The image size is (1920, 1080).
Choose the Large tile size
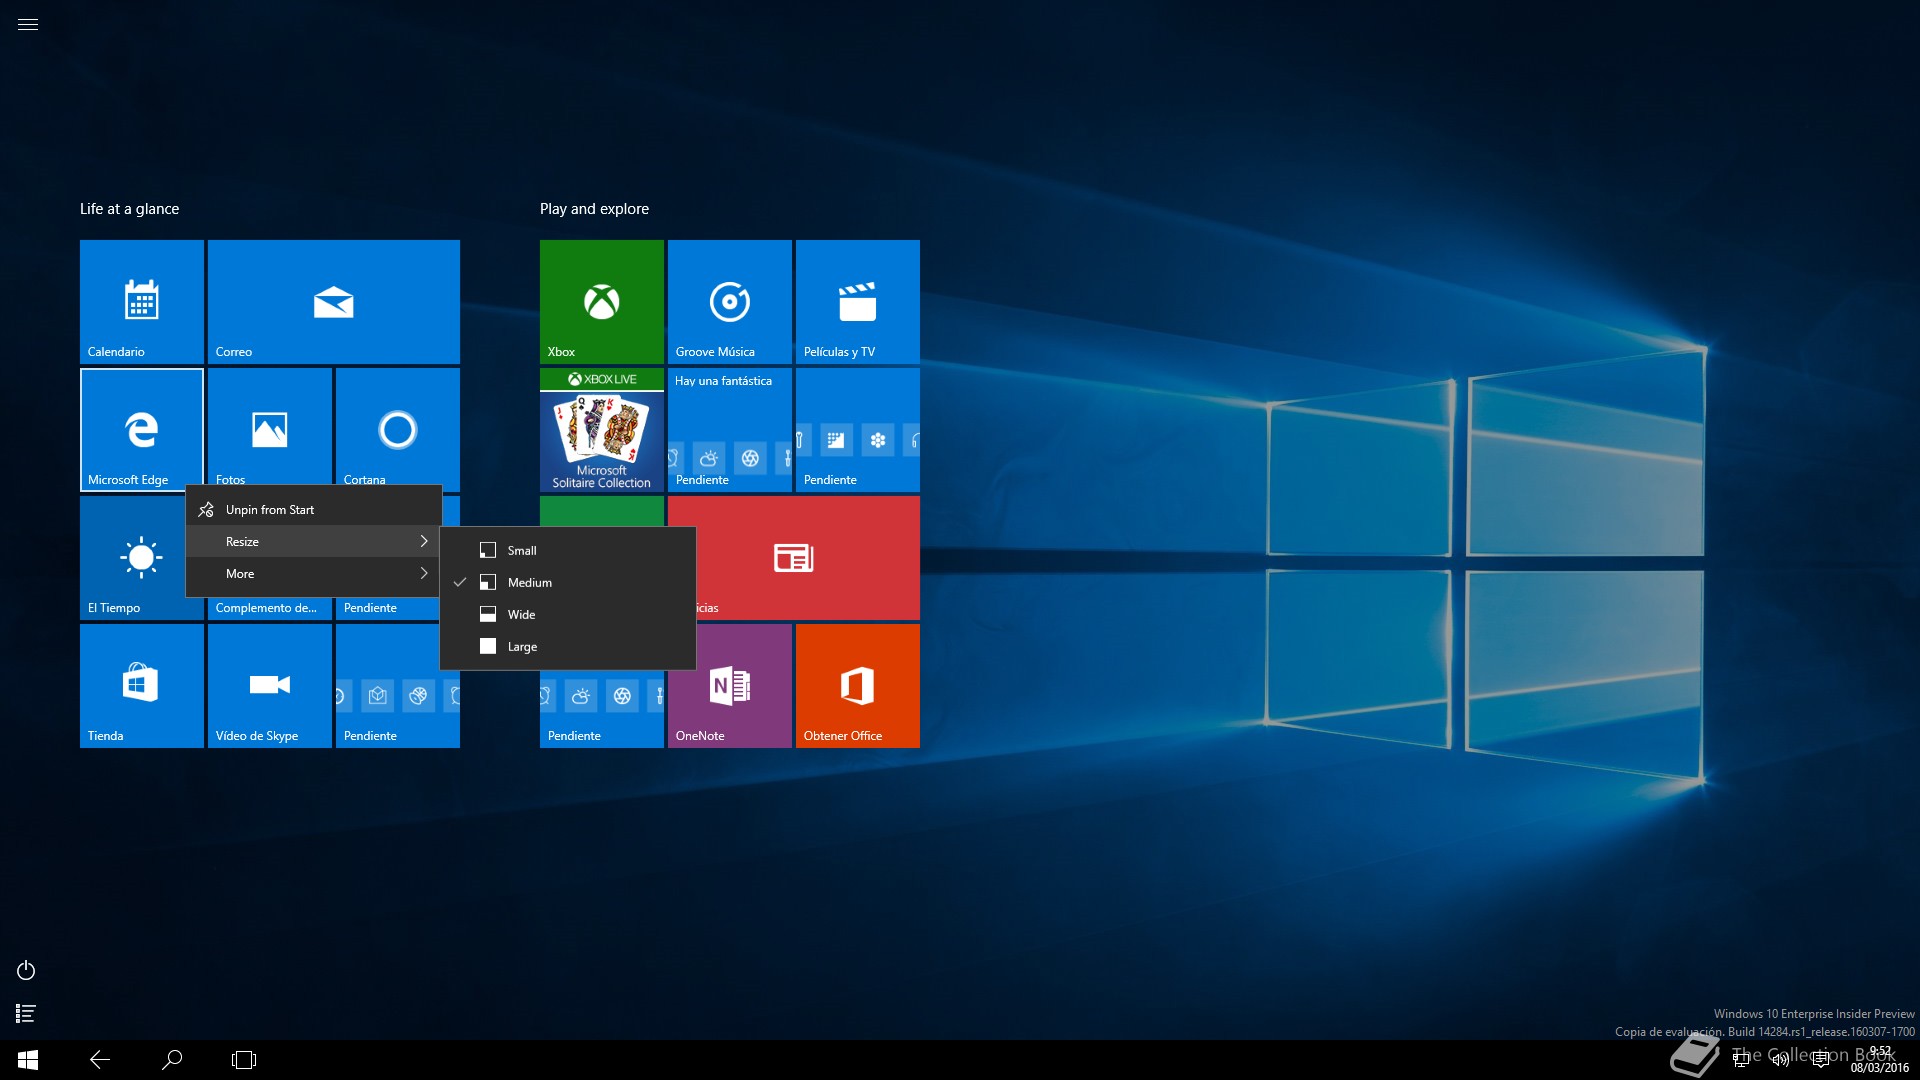click(568, 647)
